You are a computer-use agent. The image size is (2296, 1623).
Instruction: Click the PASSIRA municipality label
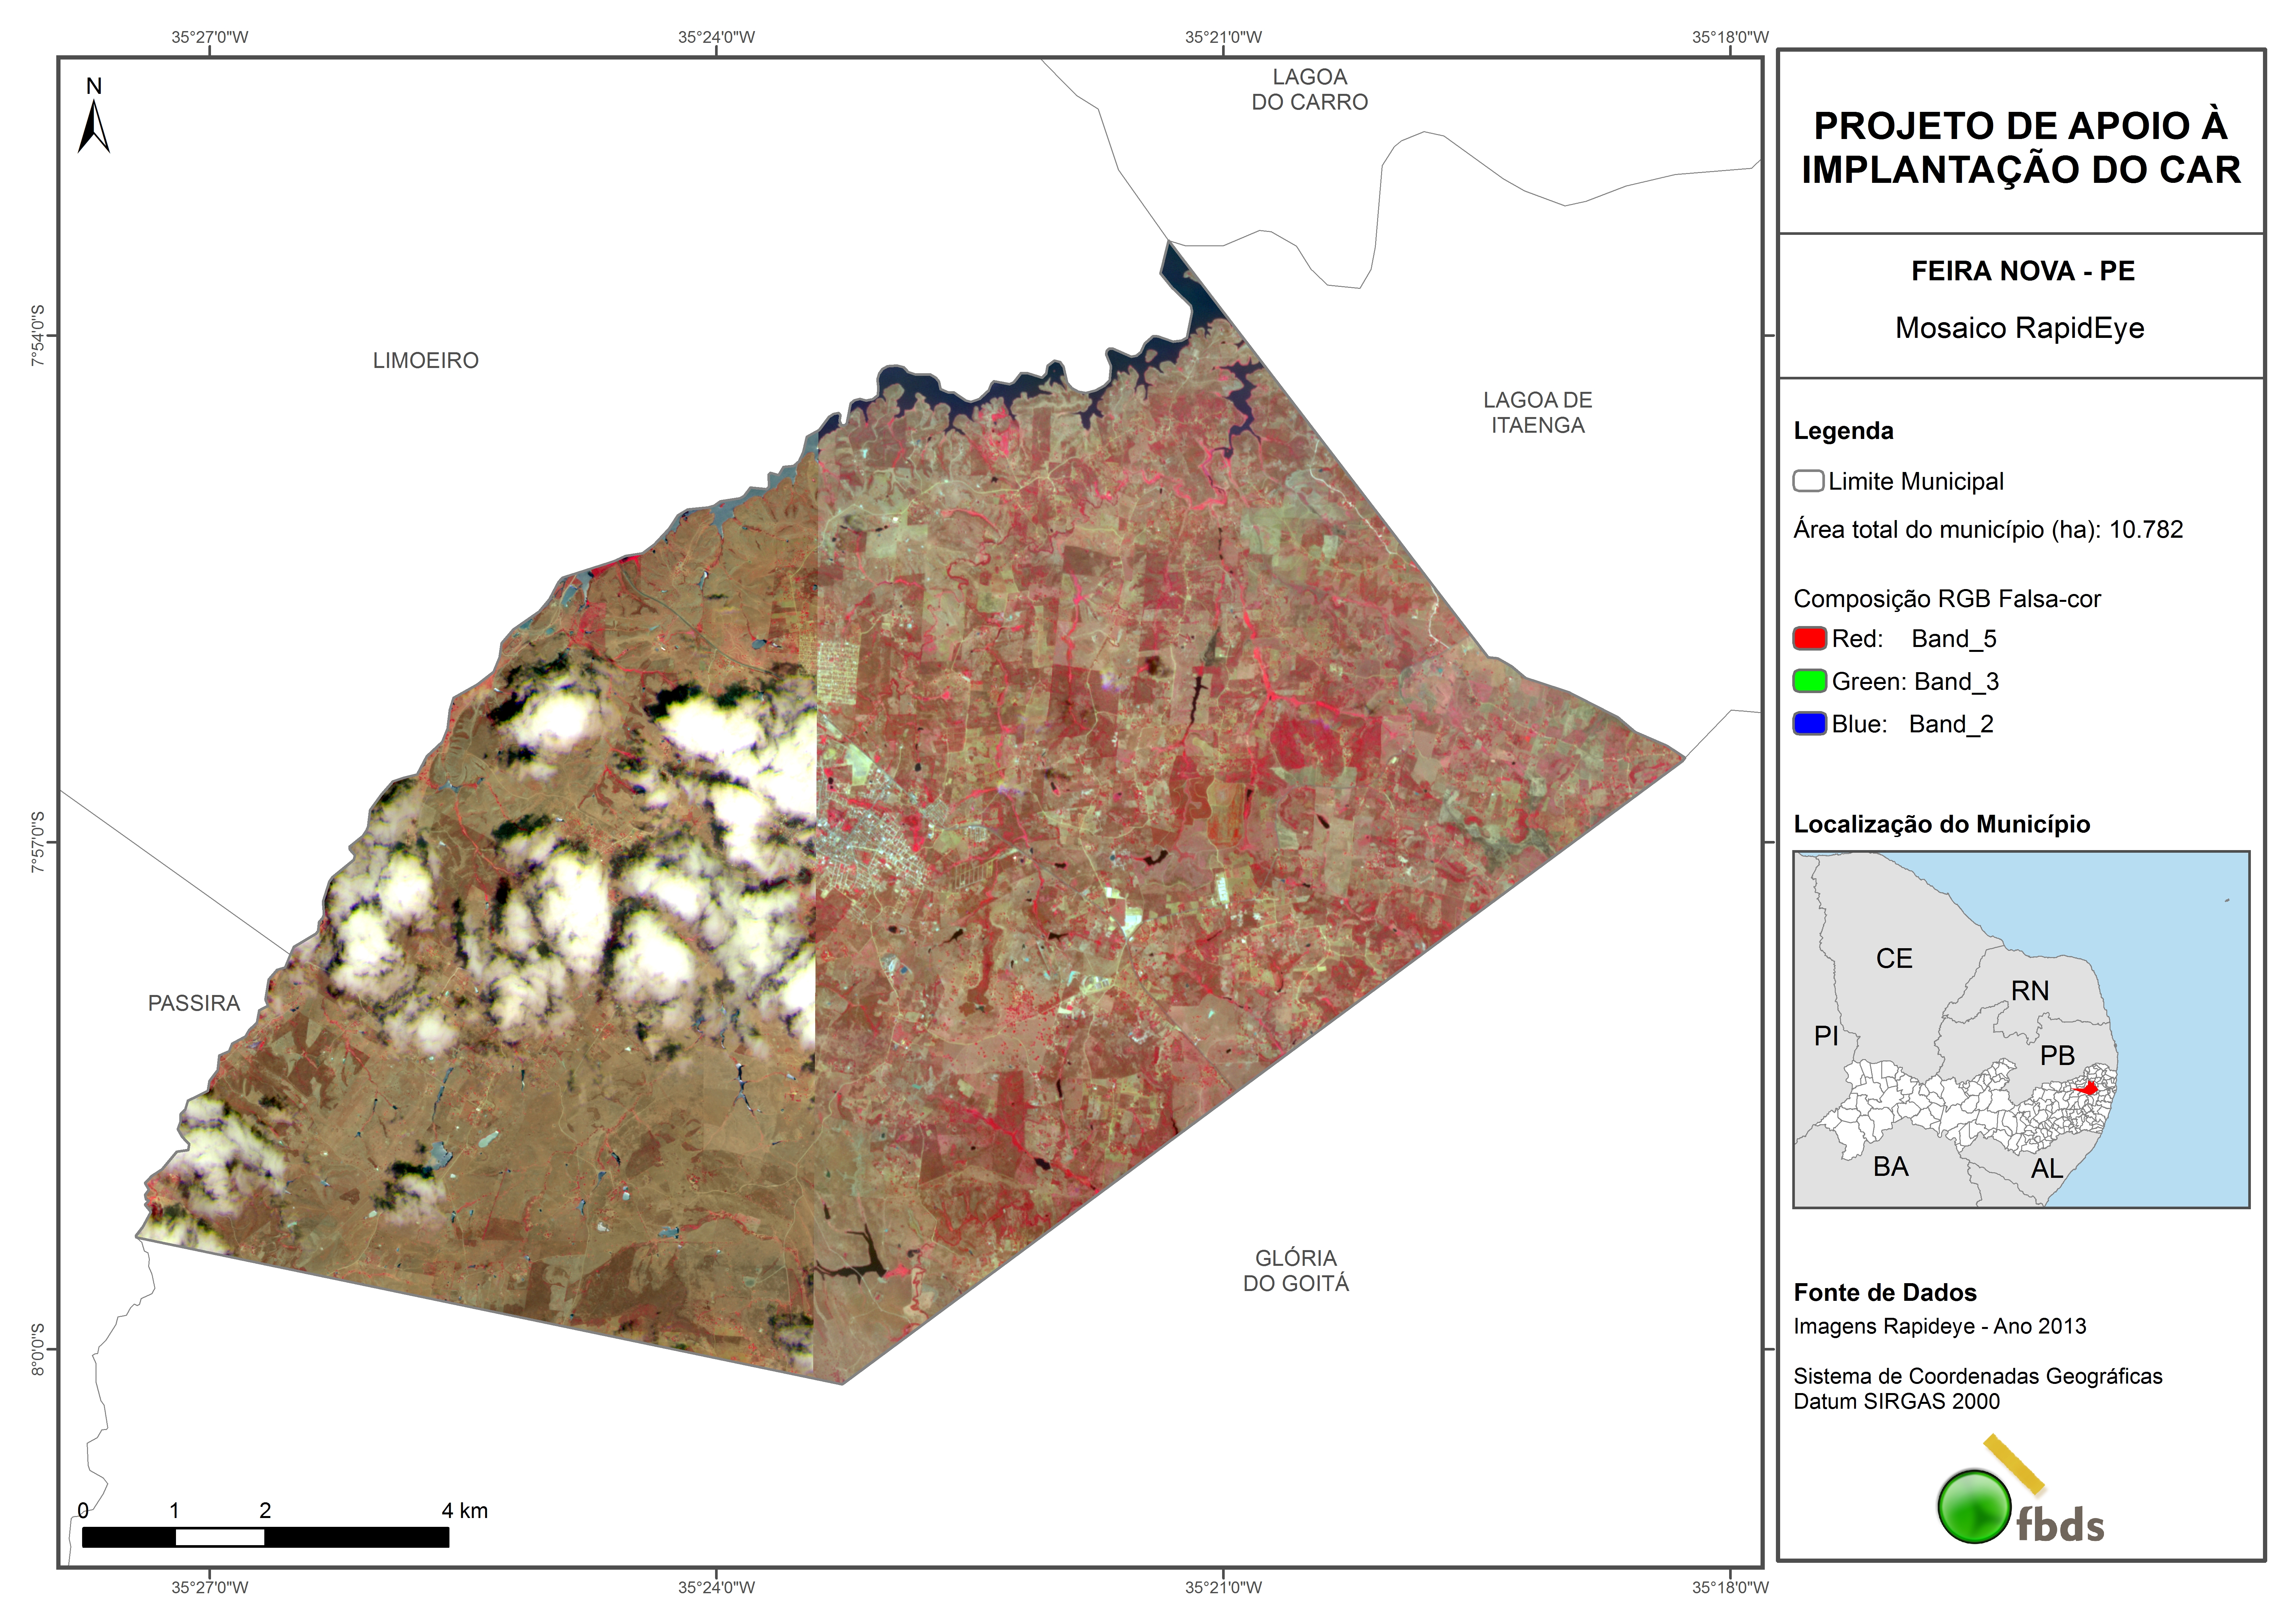point(194,1003)
